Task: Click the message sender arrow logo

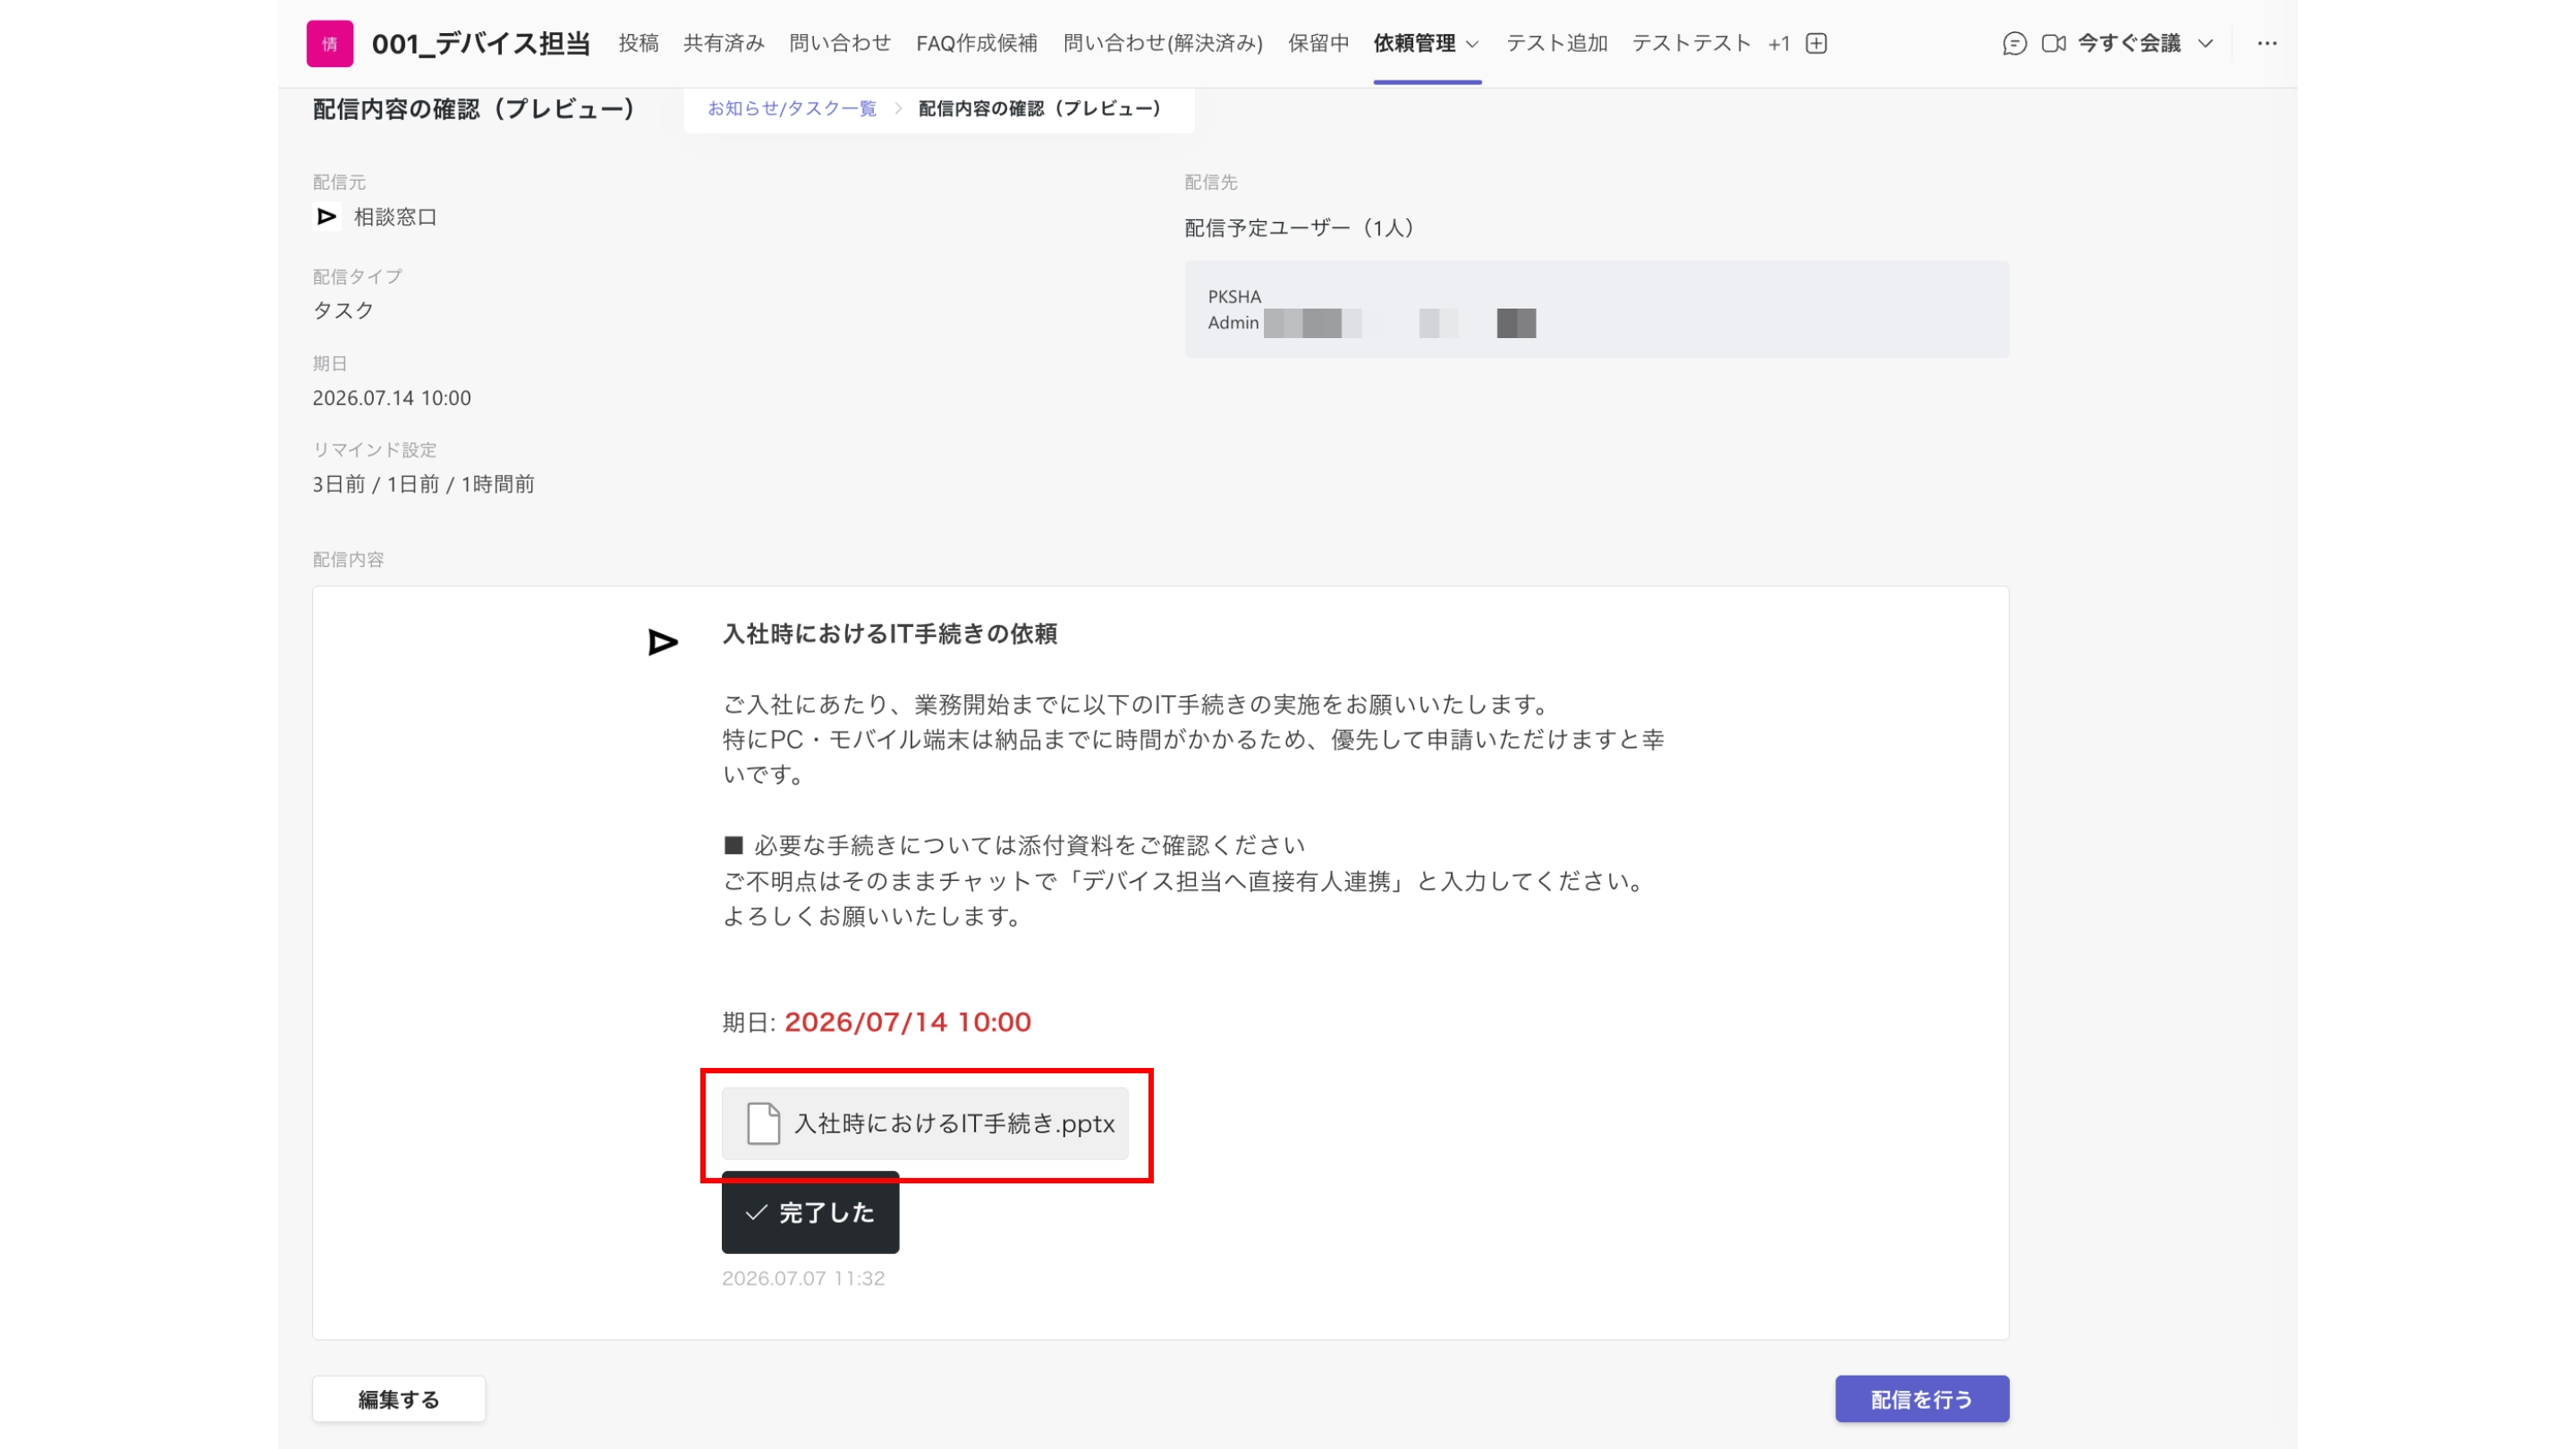Action: click(662, 642)
